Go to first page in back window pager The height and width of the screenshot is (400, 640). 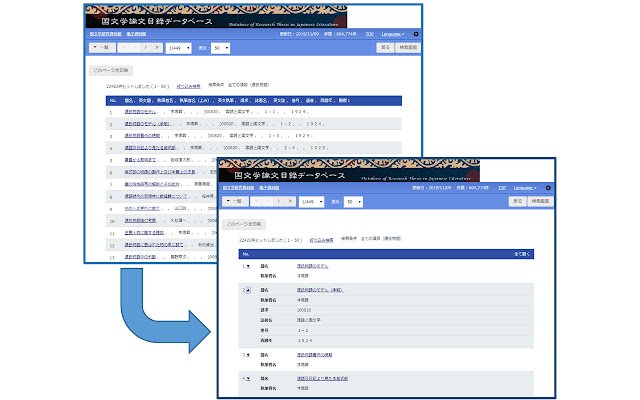124,48
